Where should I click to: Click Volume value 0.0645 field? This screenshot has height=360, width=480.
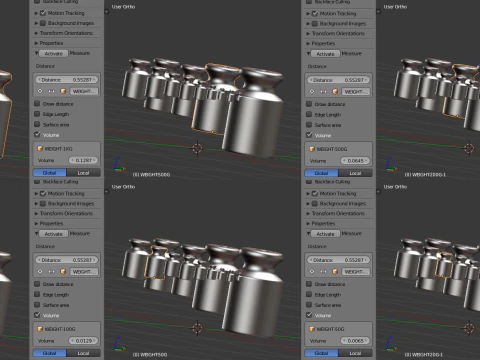tap(355, 161)
